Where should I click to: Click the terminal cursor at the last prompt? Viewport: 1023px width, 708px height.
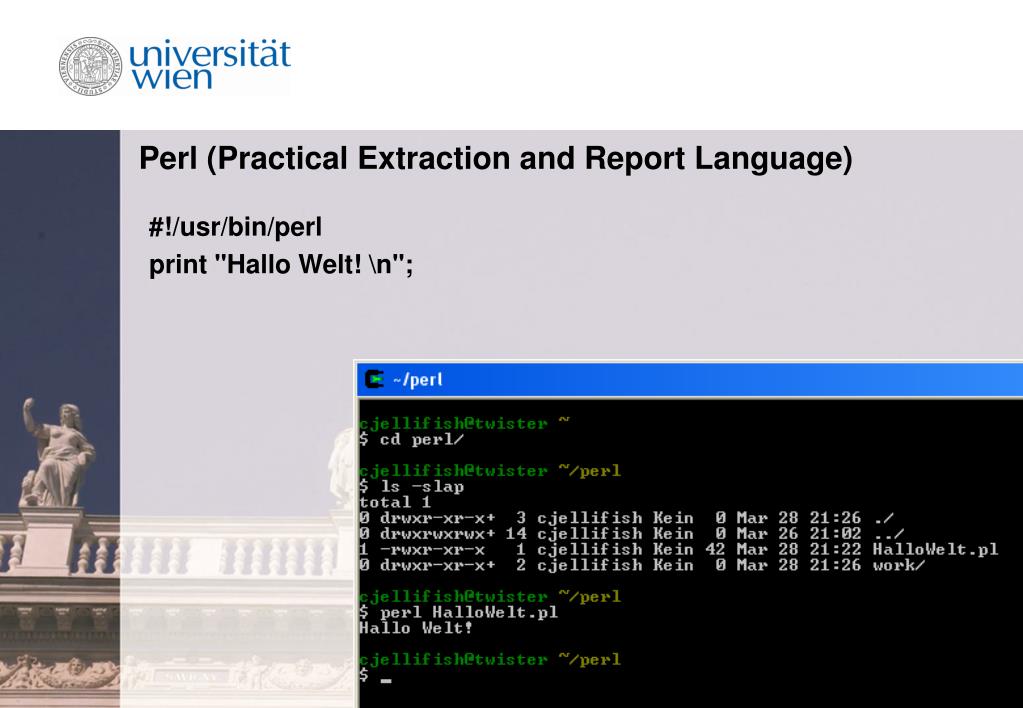(x=386, y=681)
